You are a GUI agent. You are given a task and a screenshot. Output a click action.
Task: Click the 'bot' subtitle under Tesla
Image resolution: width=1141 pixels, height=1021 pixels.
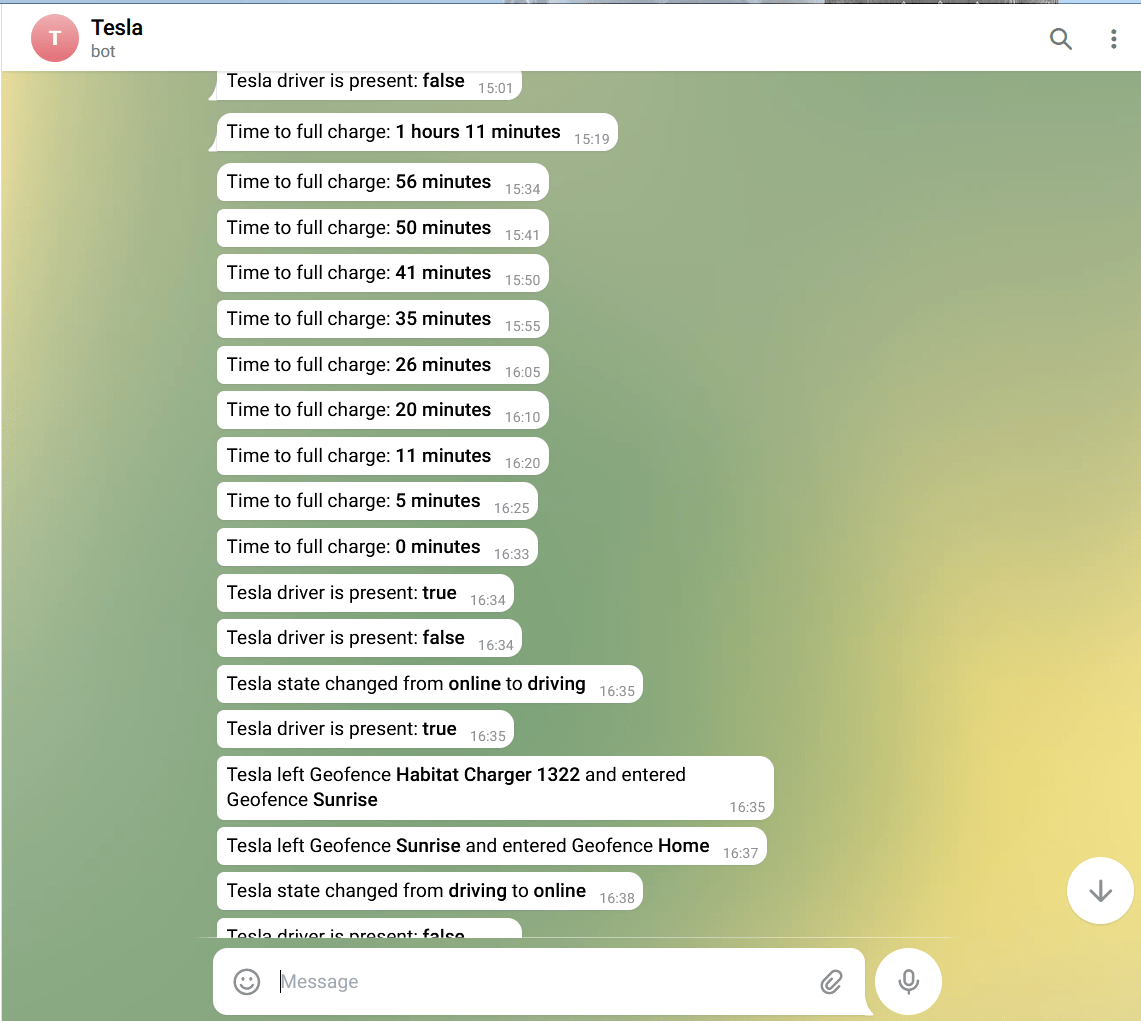click(103, 51)
